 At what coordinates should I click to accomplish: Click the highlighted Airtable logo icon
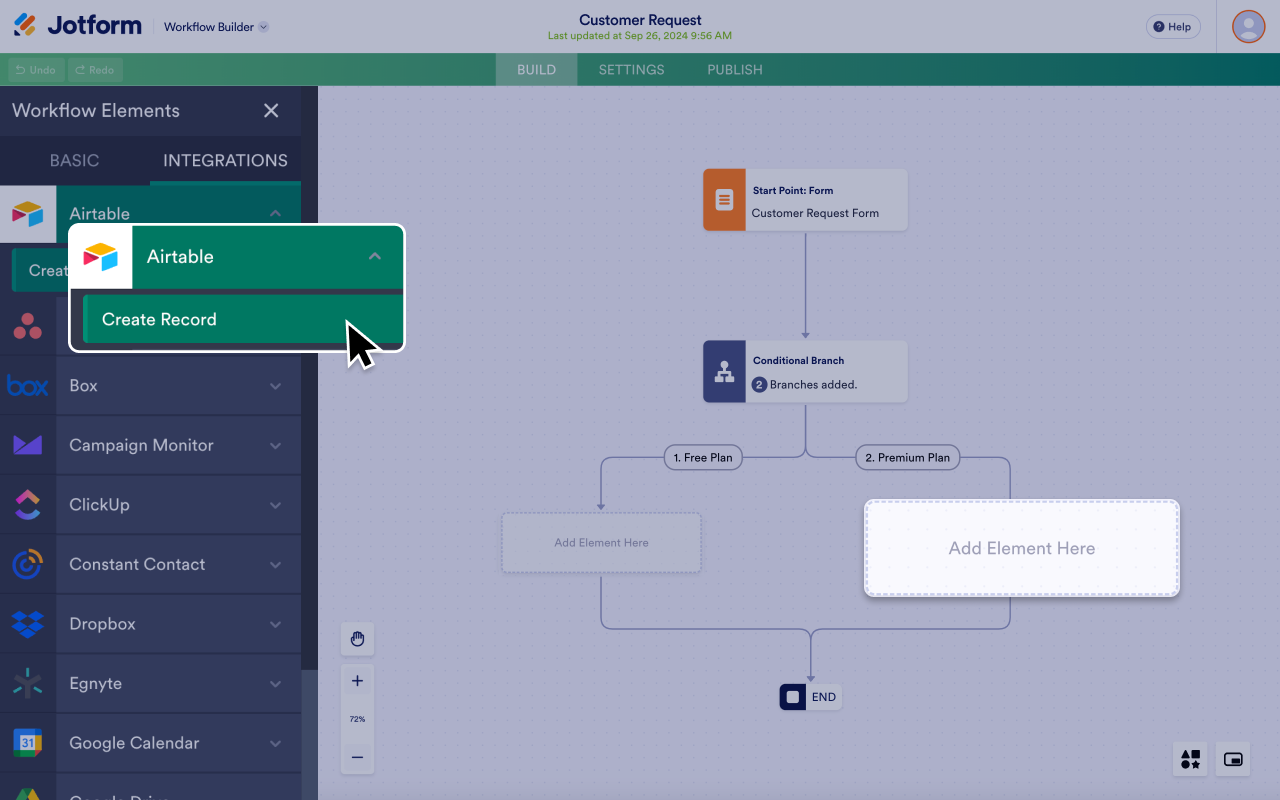pos(101,257)
